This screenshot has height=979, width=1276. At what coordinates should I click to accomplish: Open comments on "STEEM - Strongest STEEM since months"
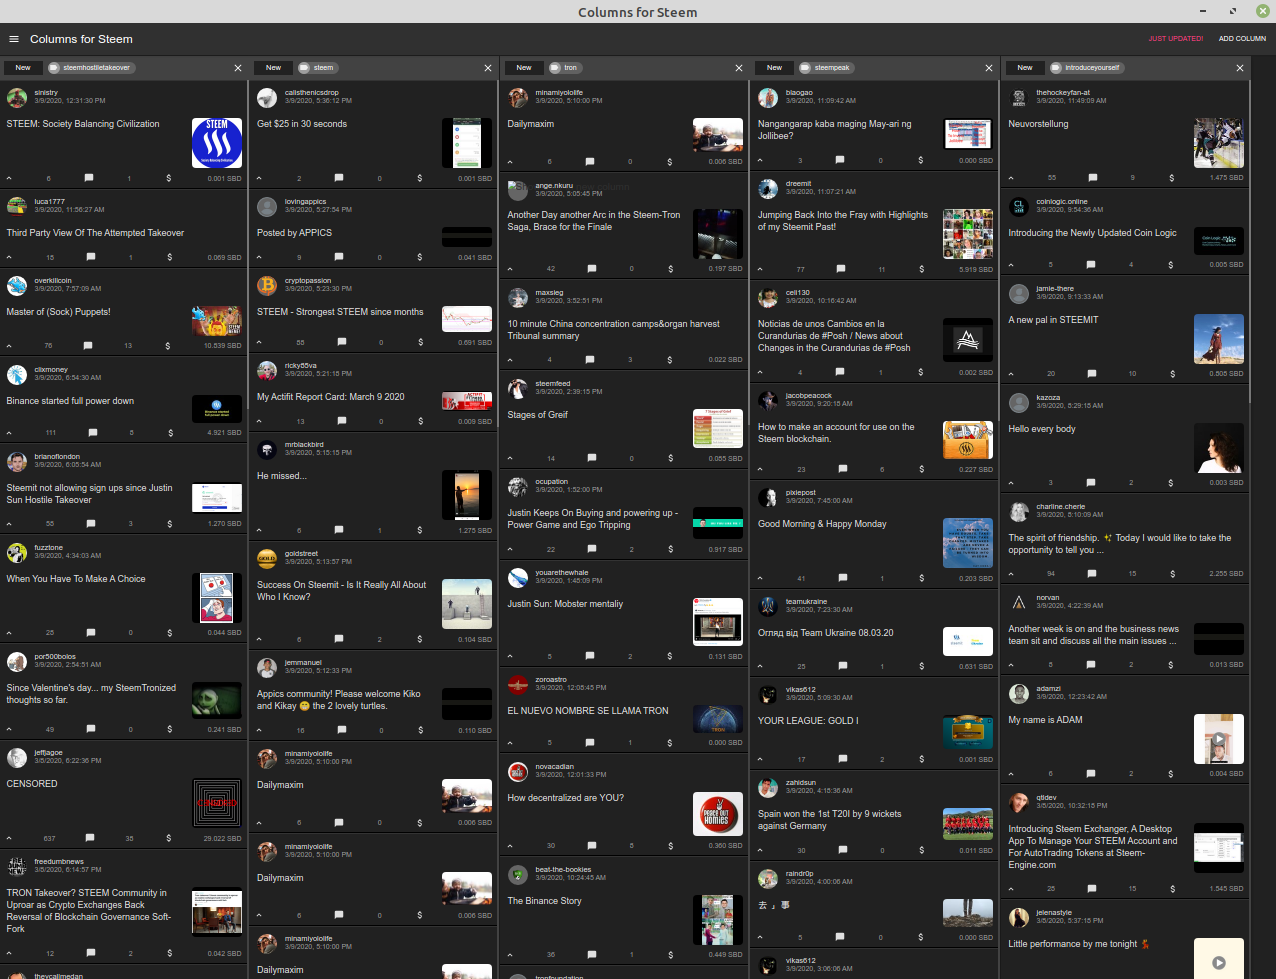point(340,342)
